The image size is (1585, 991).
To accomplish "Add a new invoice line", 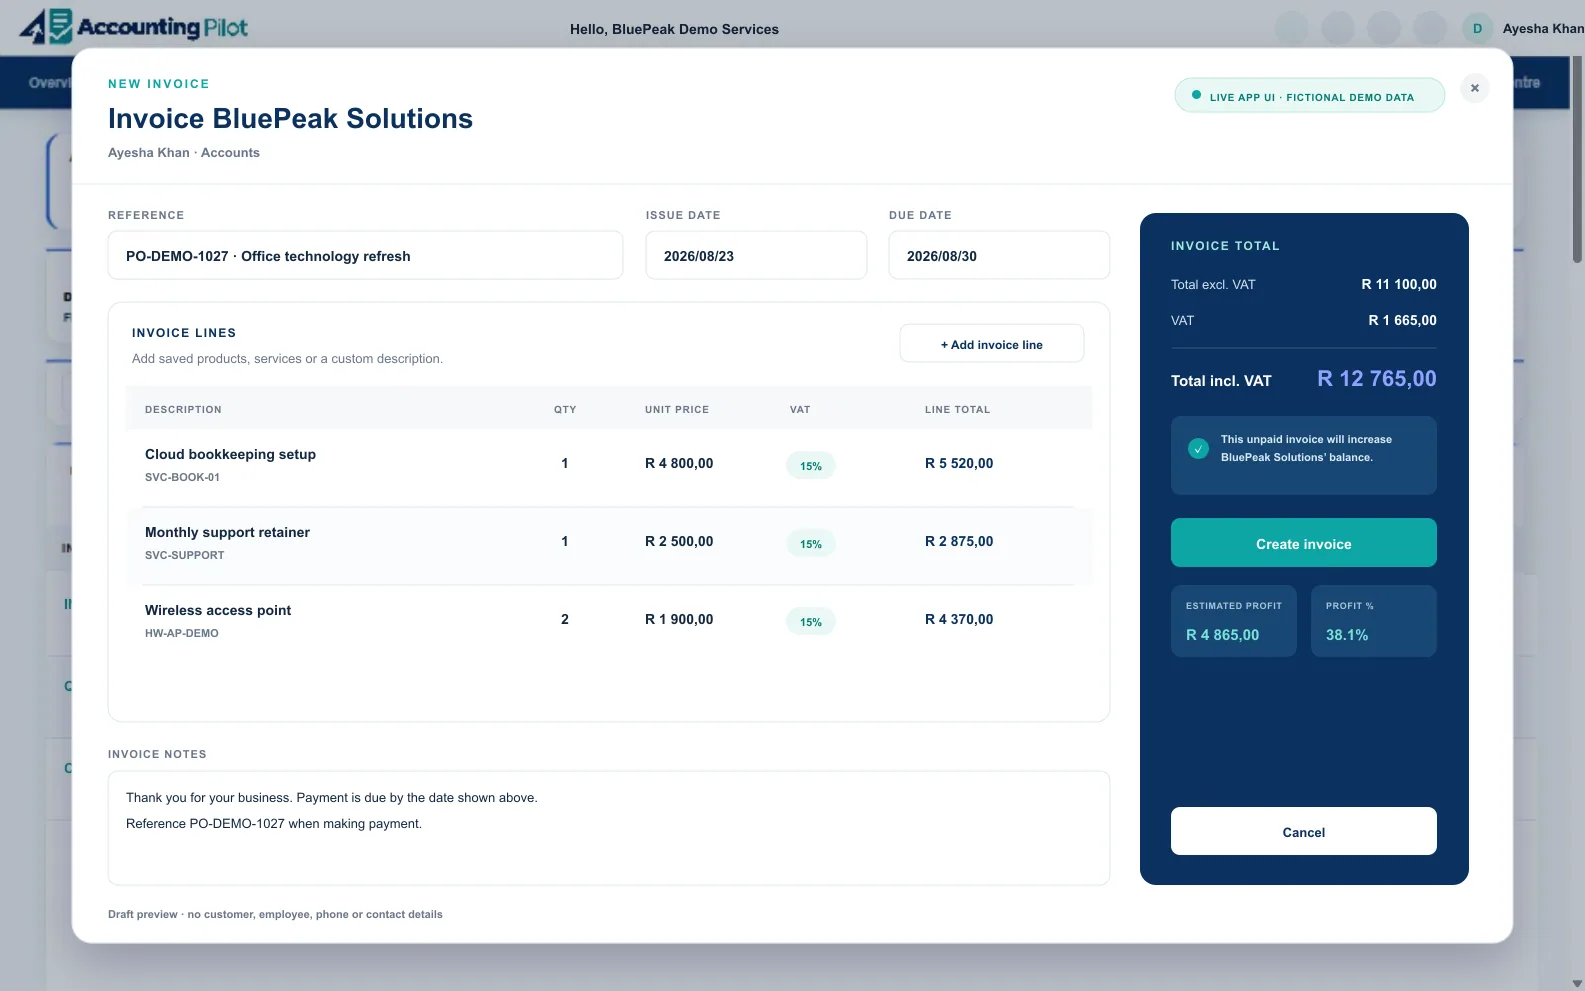I will (x=991, y=344).
